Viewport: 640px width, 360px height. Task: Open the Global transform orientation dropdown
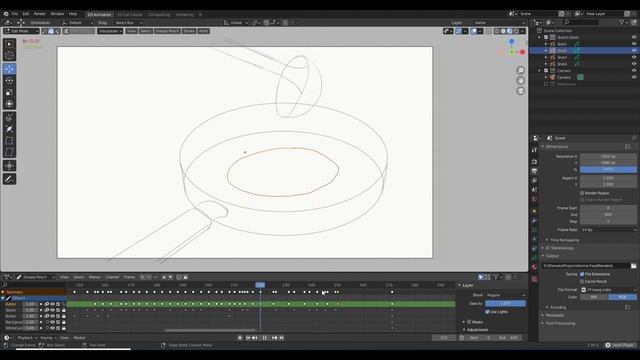(x=236, y=22)
